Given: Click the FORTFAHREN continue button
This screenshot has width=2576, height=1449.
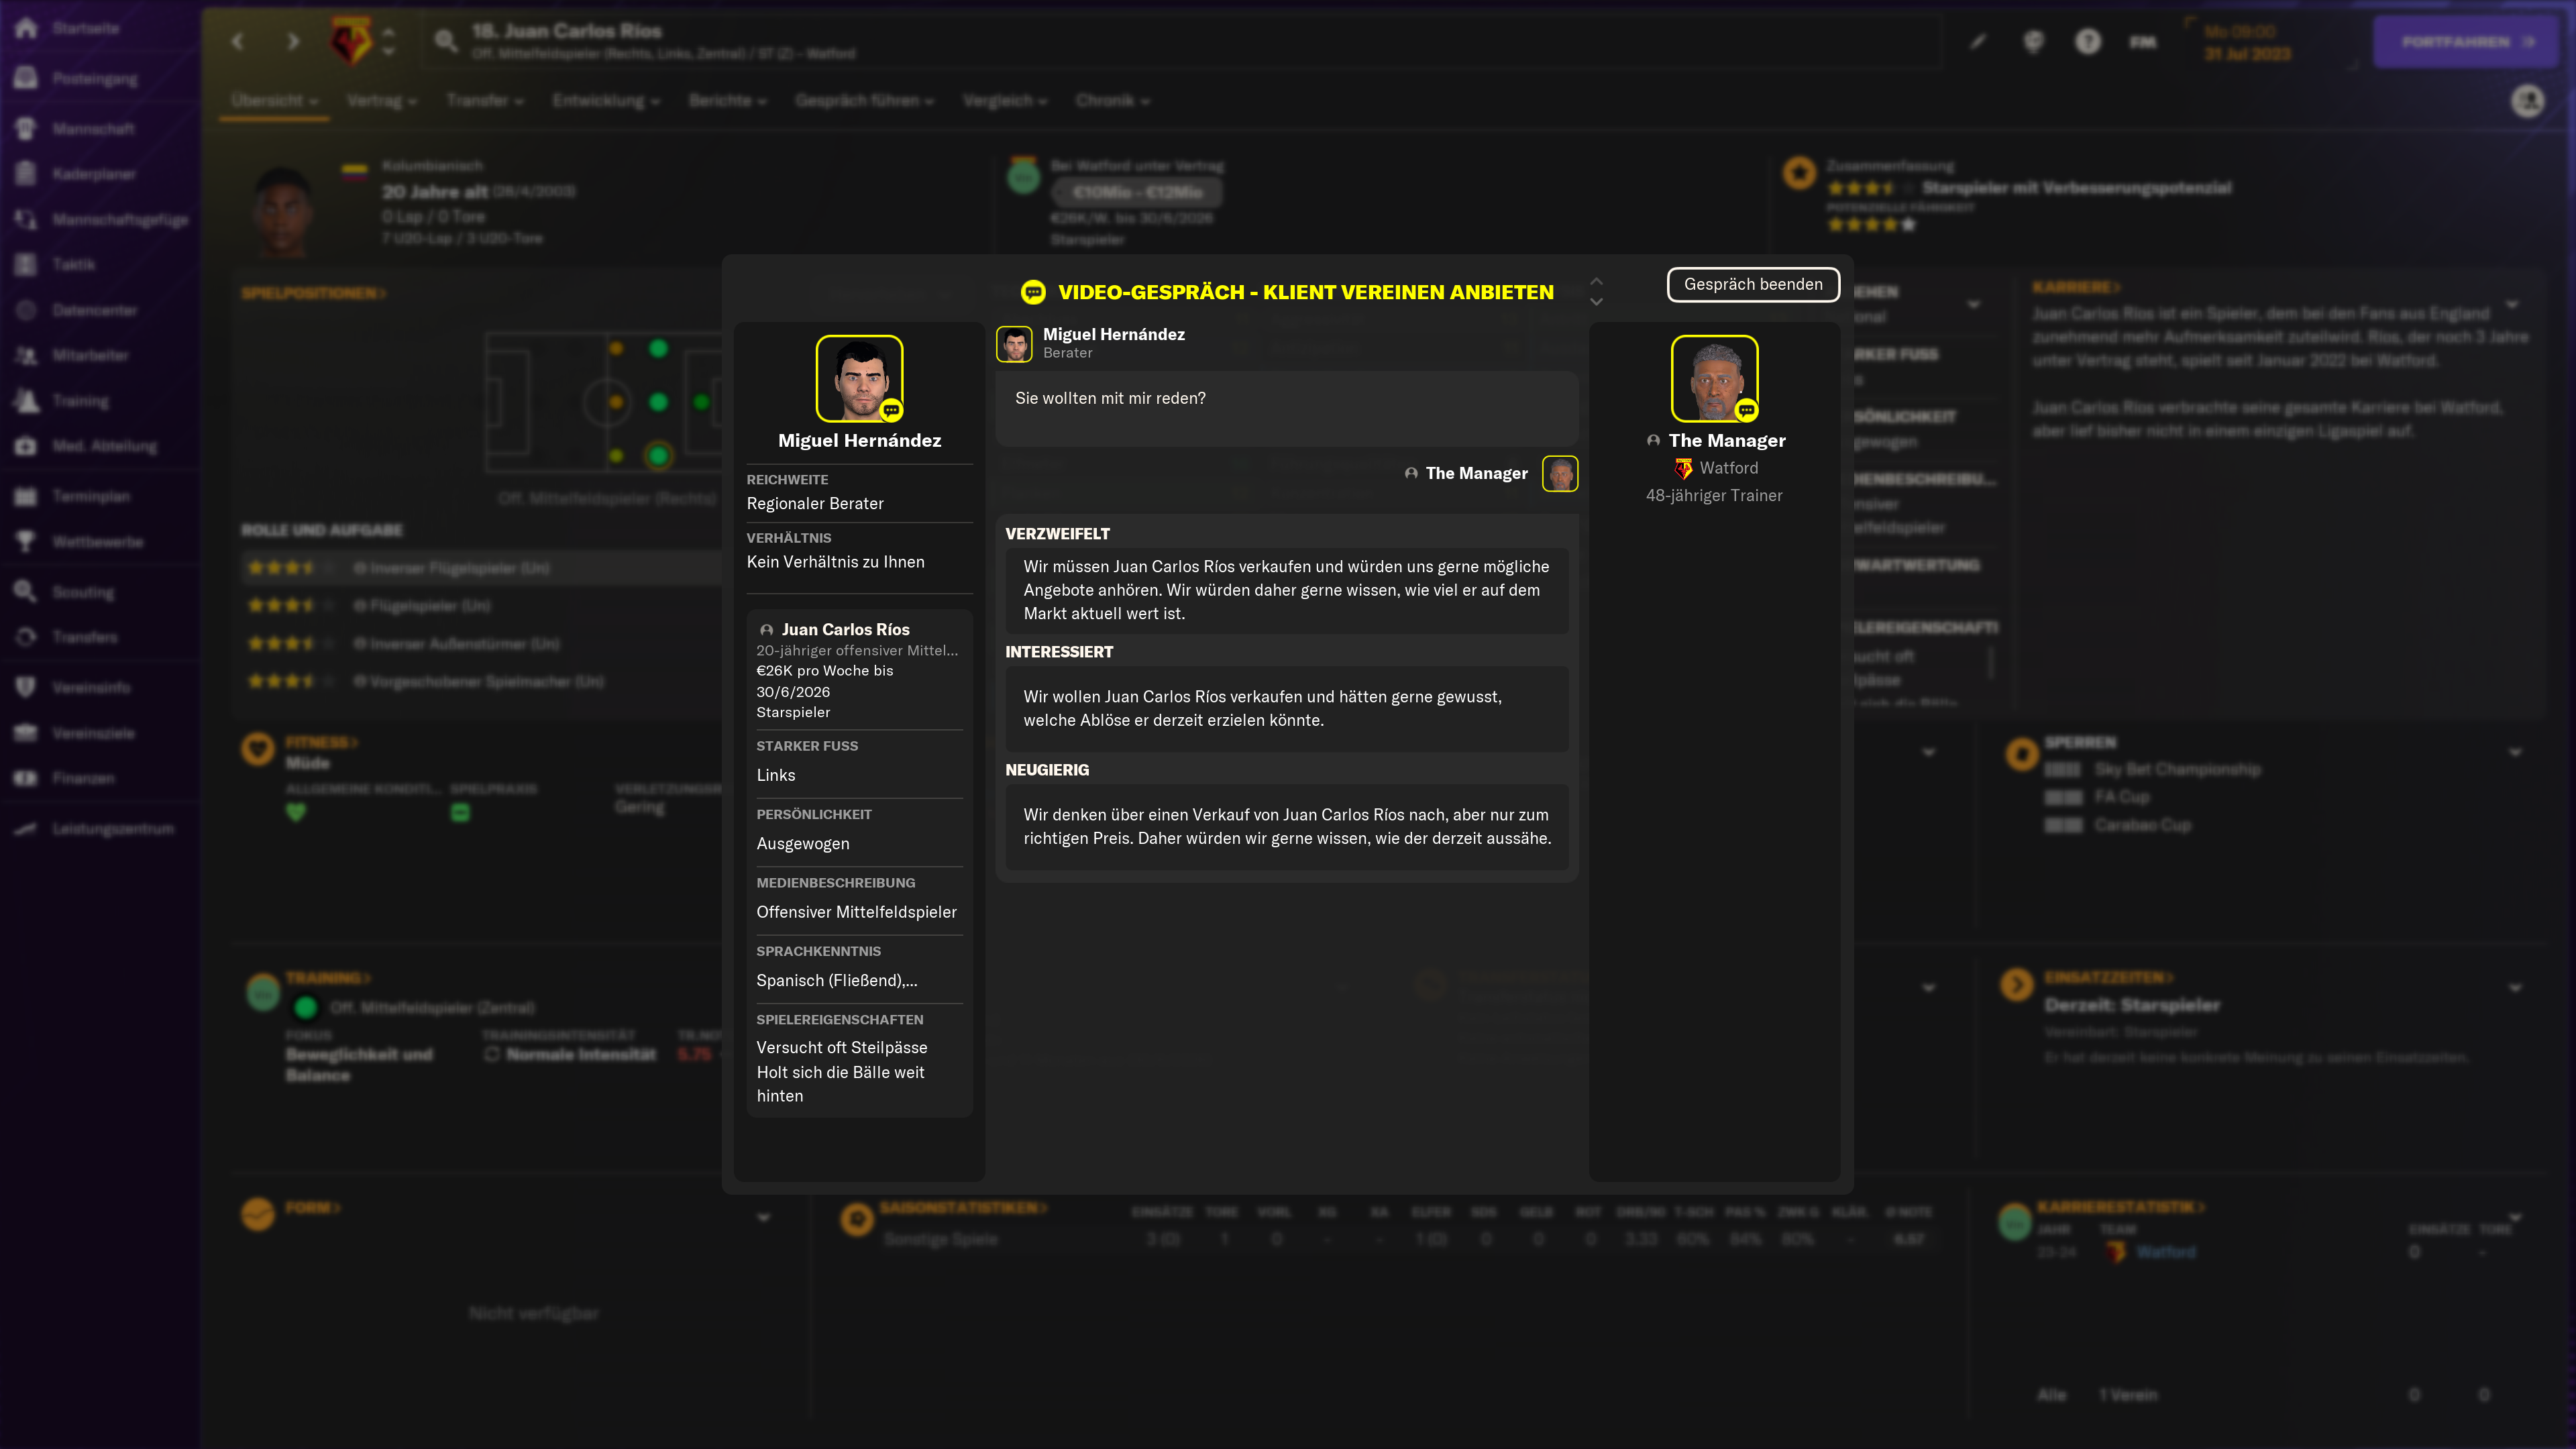Looking at the screenshot, I should 2466,41.
